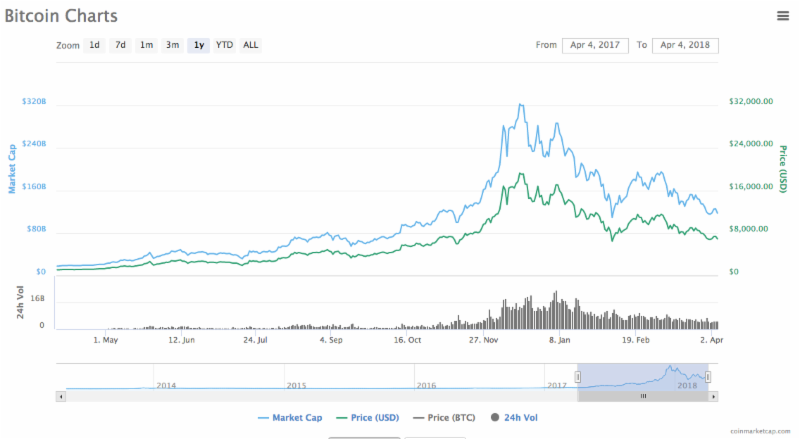Click the 8. Jan date axis label
800x439 pixels.
560,340
